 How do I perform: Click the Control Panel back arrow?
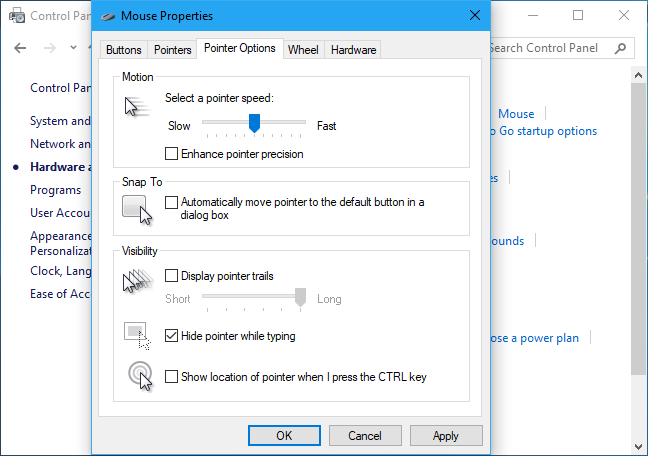click(x=22, y=48)
